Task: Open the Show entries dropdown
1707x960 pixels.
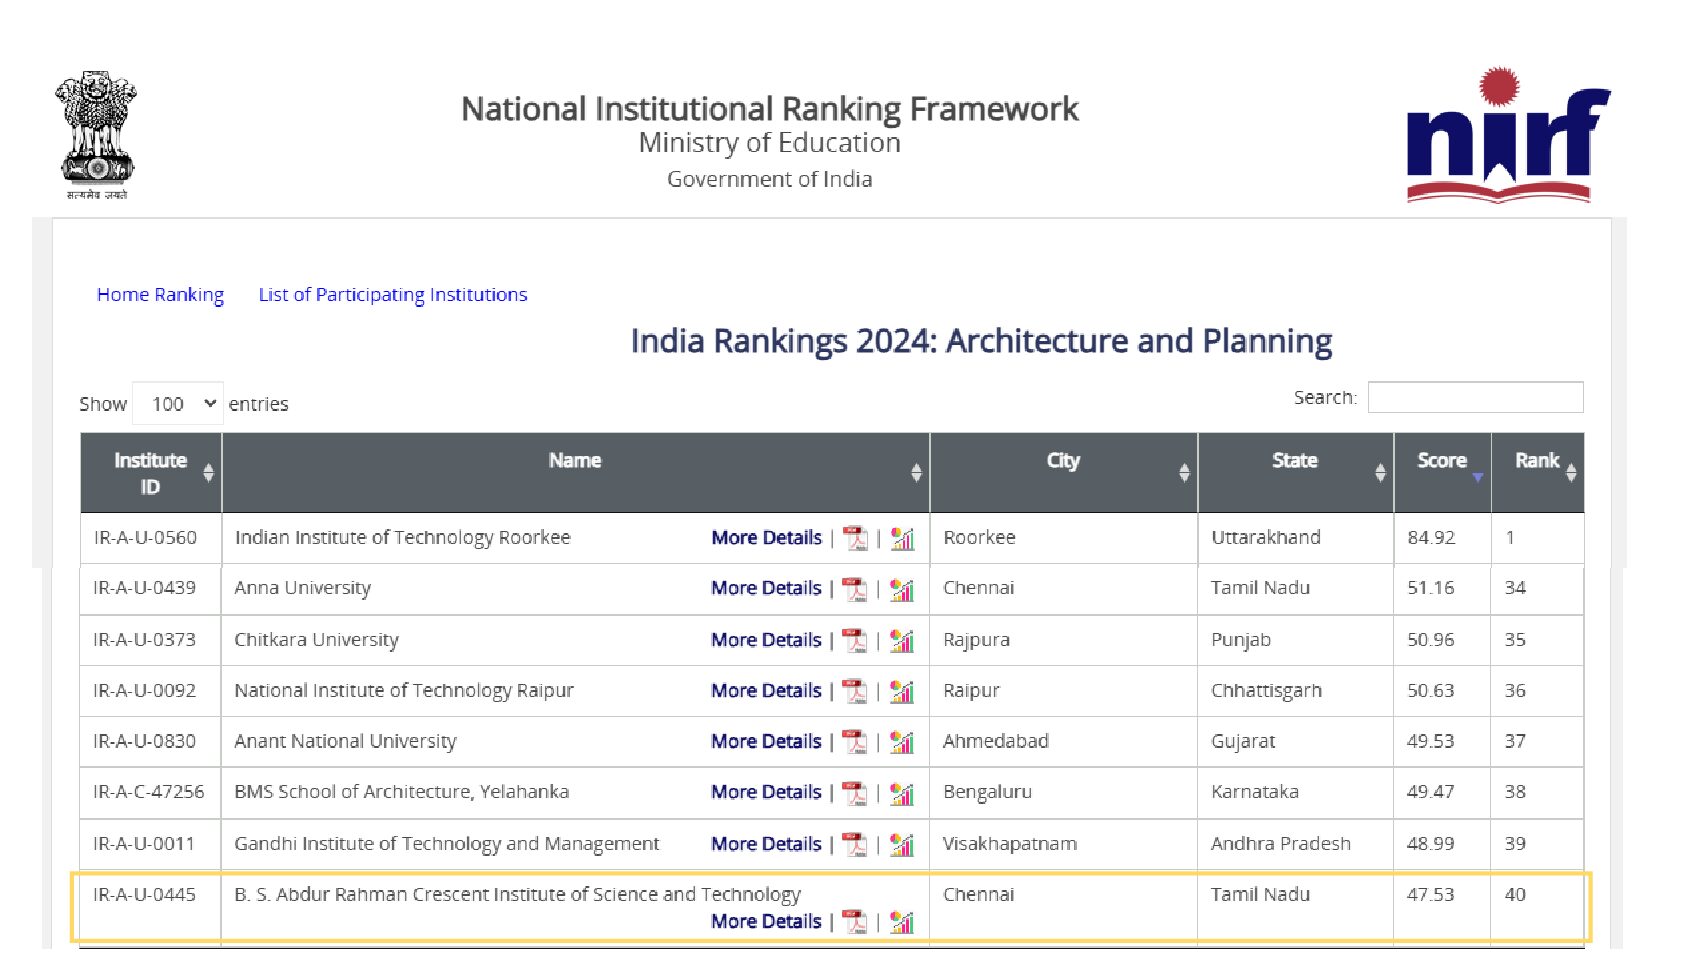Action: 178,404
